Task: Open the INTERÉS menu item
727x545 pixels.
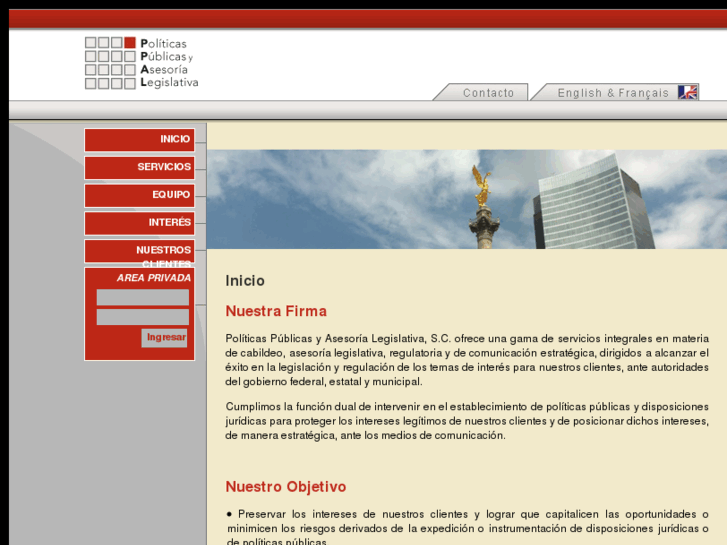Action: (x=140, y=223)
